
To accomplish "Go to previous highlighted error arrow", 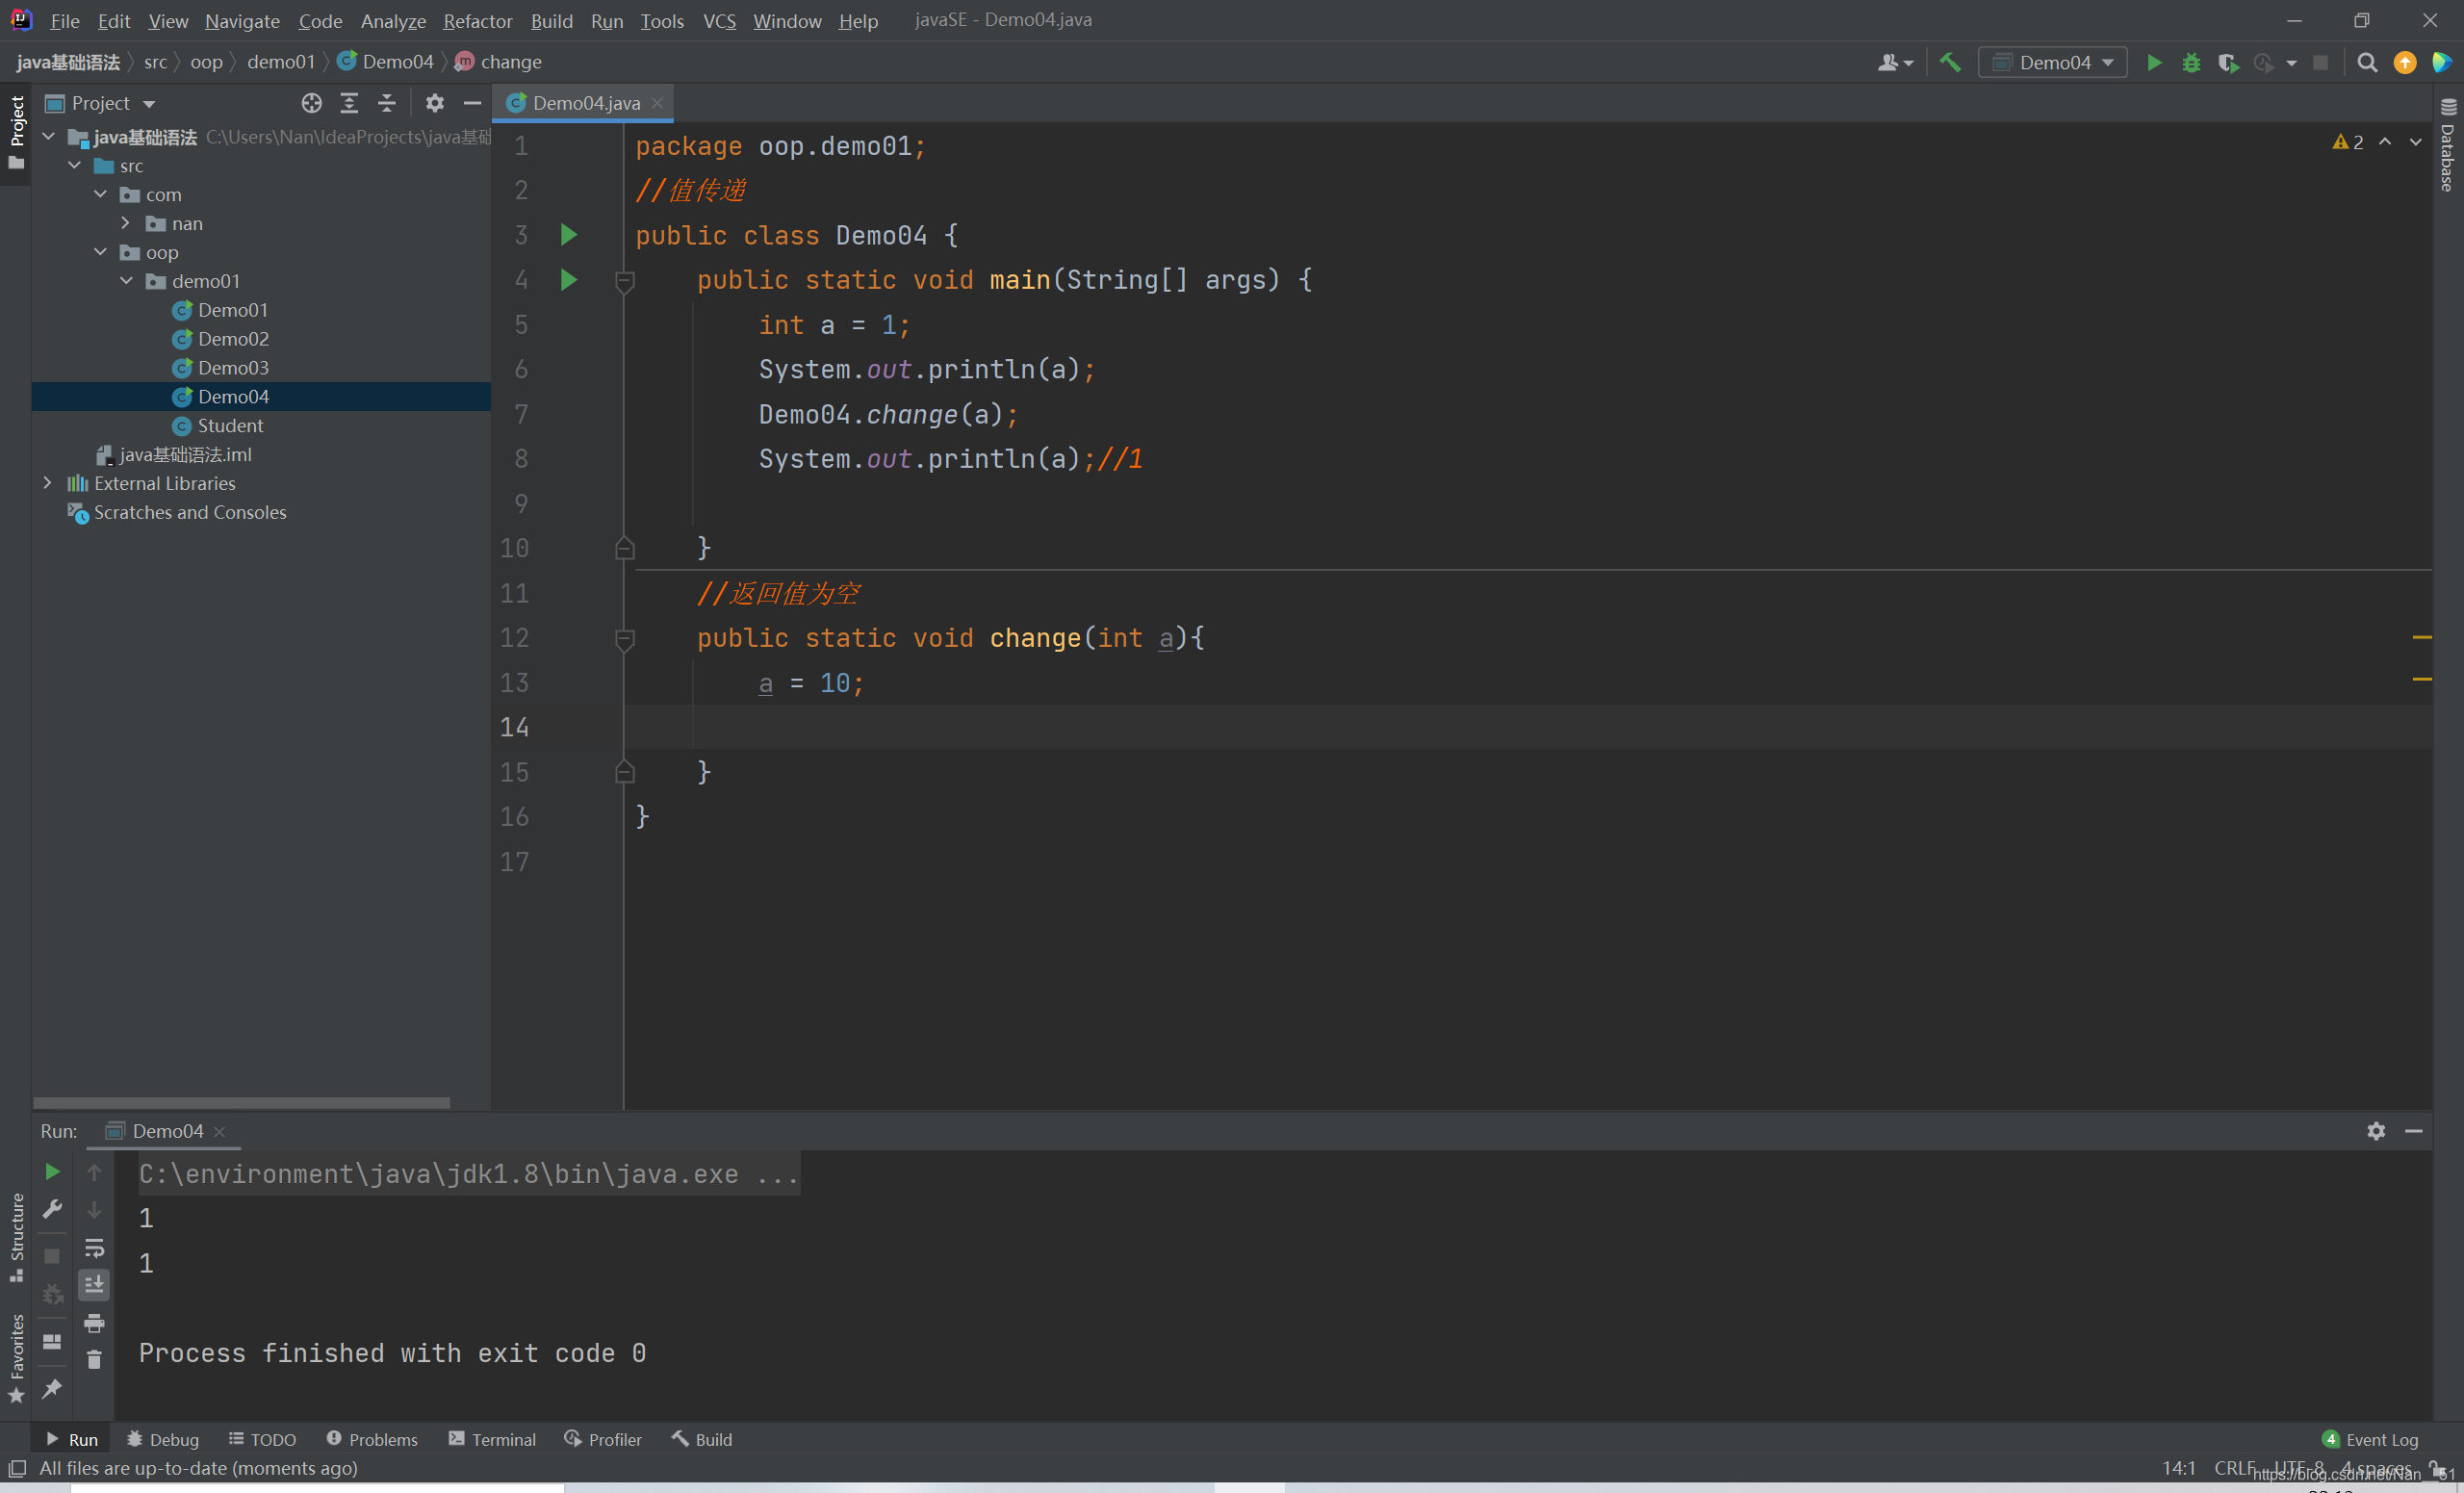I will coord(2385,142).
